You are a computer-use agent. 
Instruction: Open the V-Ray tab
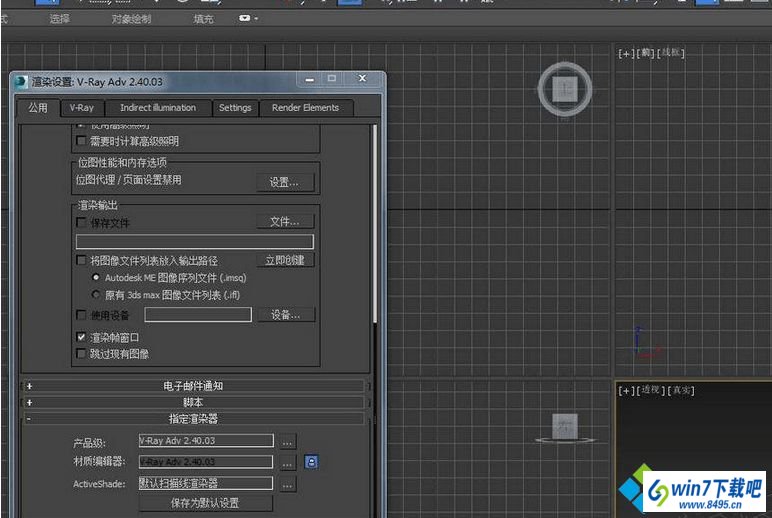point(82,108)
